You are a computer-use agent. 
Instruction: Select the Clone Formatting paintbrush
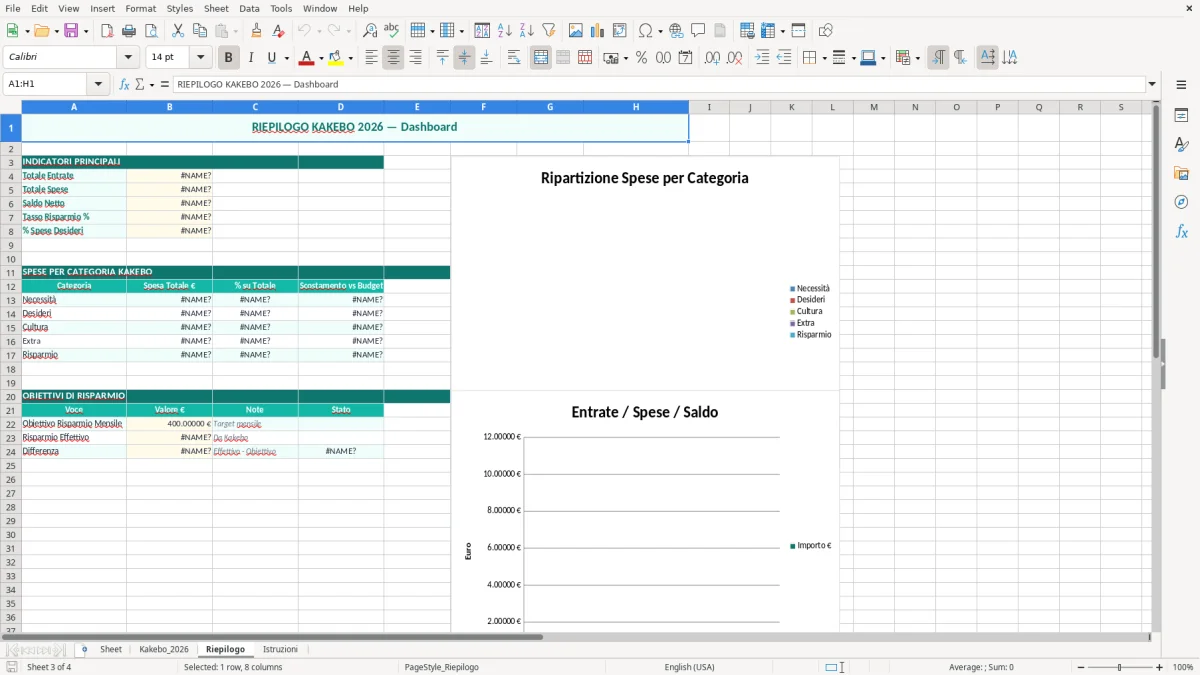click(256, 31)
